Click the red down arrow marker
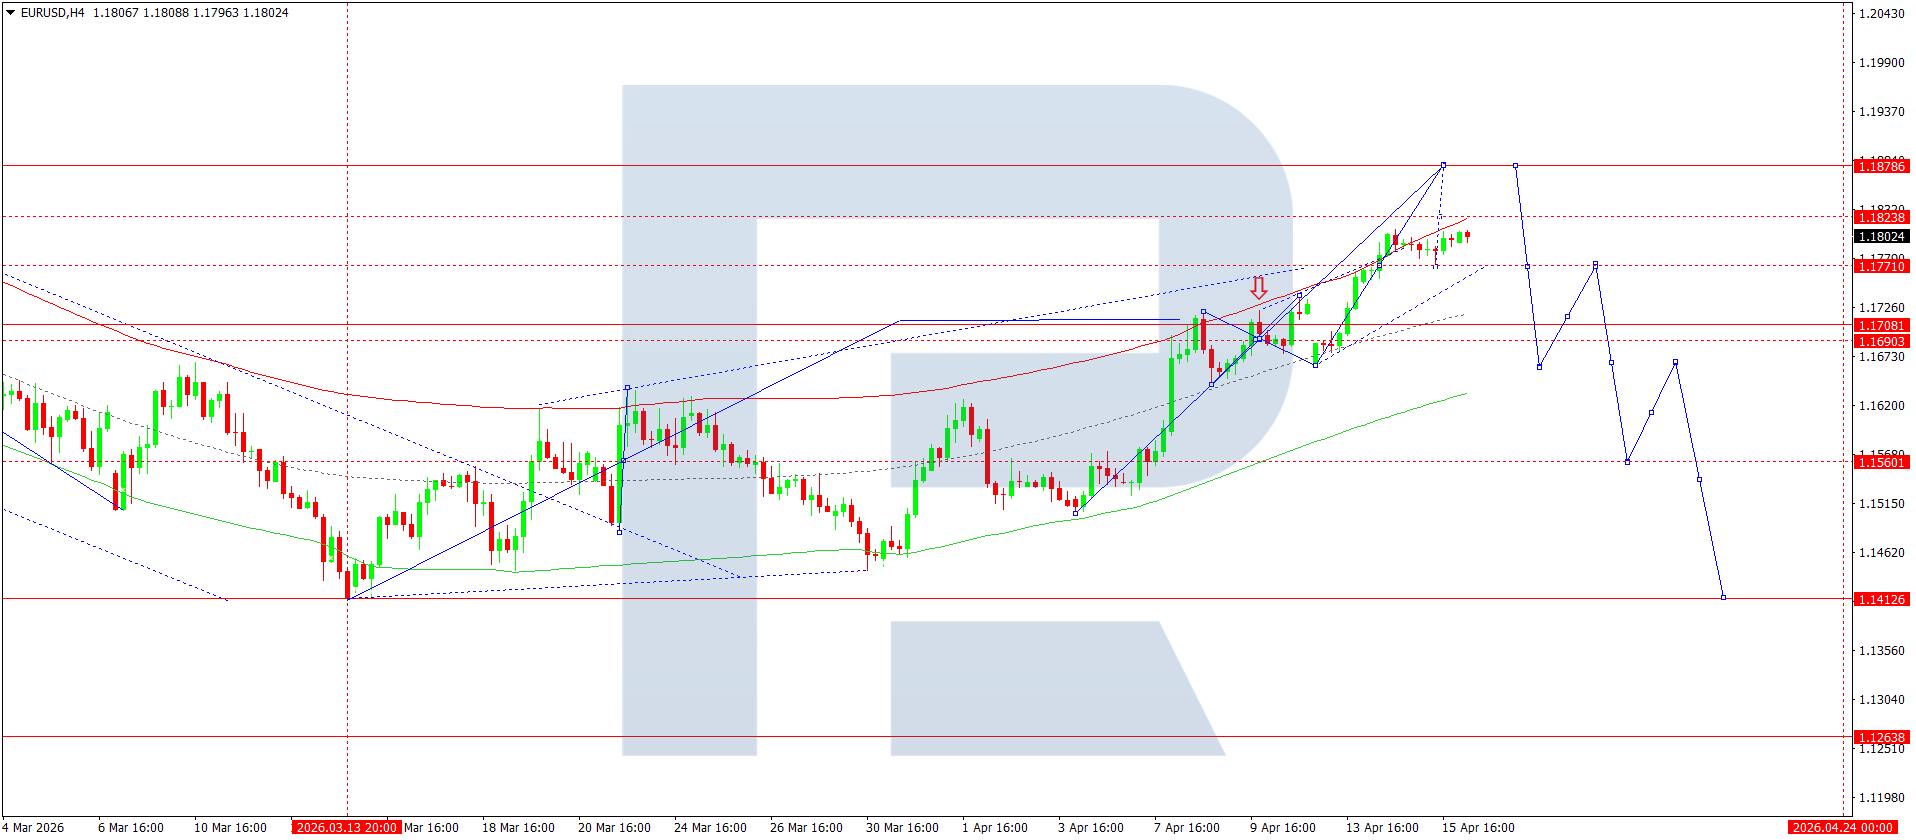The height and width of the screenshot is (840, 1916). pyautogui.click(x=1258, y=289)
